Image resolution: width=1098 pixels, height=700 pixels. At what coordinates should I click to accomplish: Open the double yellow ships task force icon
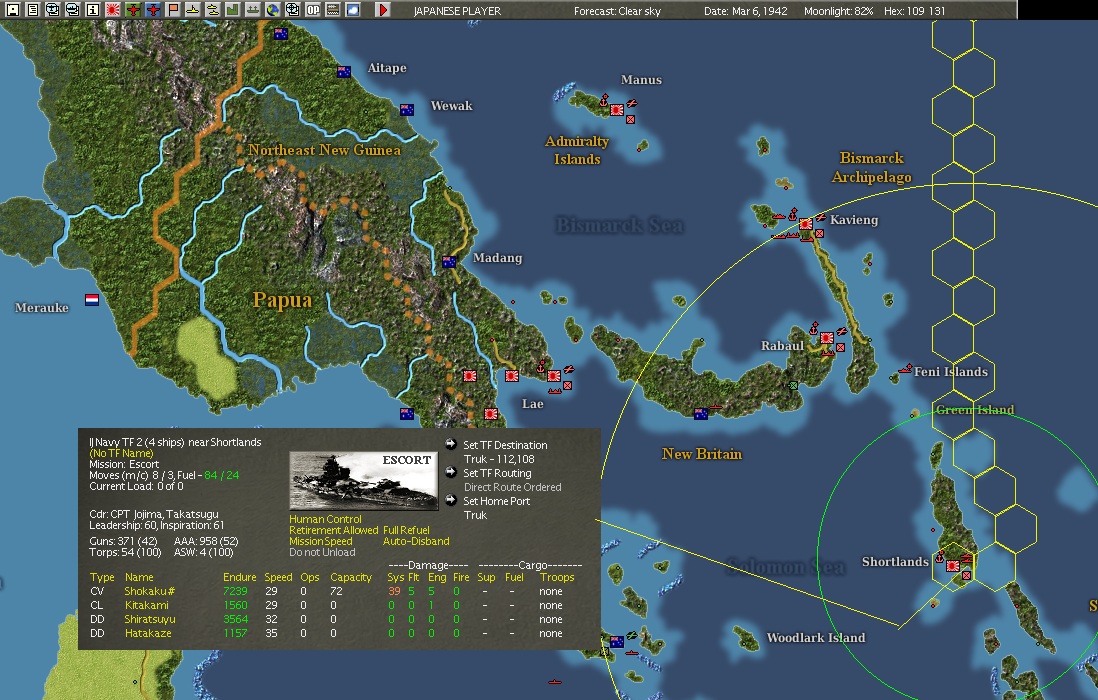(x=213, y=10)
